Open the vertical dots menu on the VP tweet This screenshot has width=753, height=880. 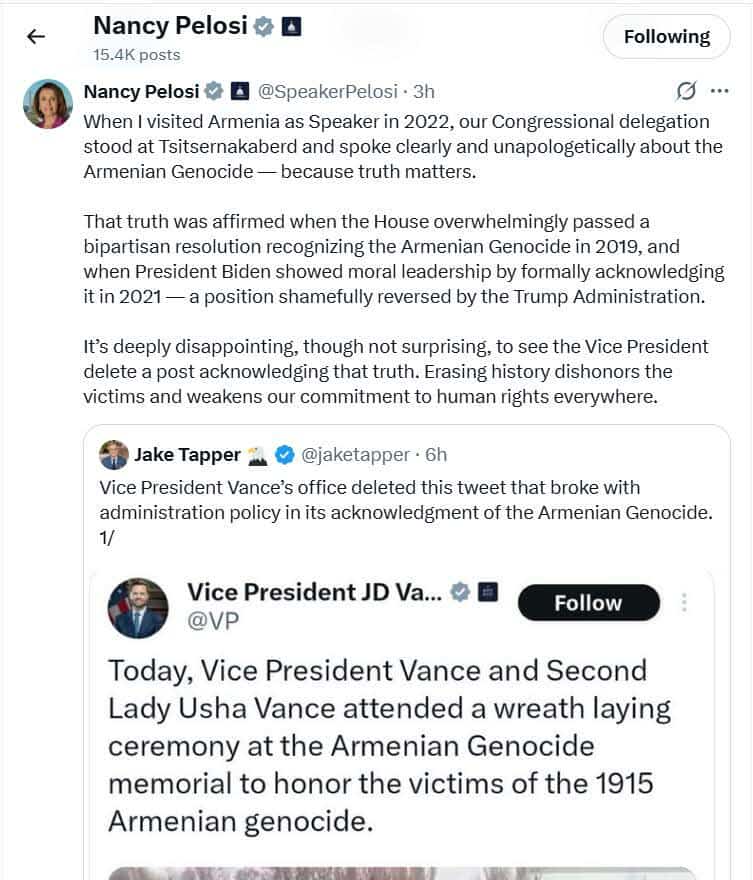pyautogui.click(x=685, y=603)
